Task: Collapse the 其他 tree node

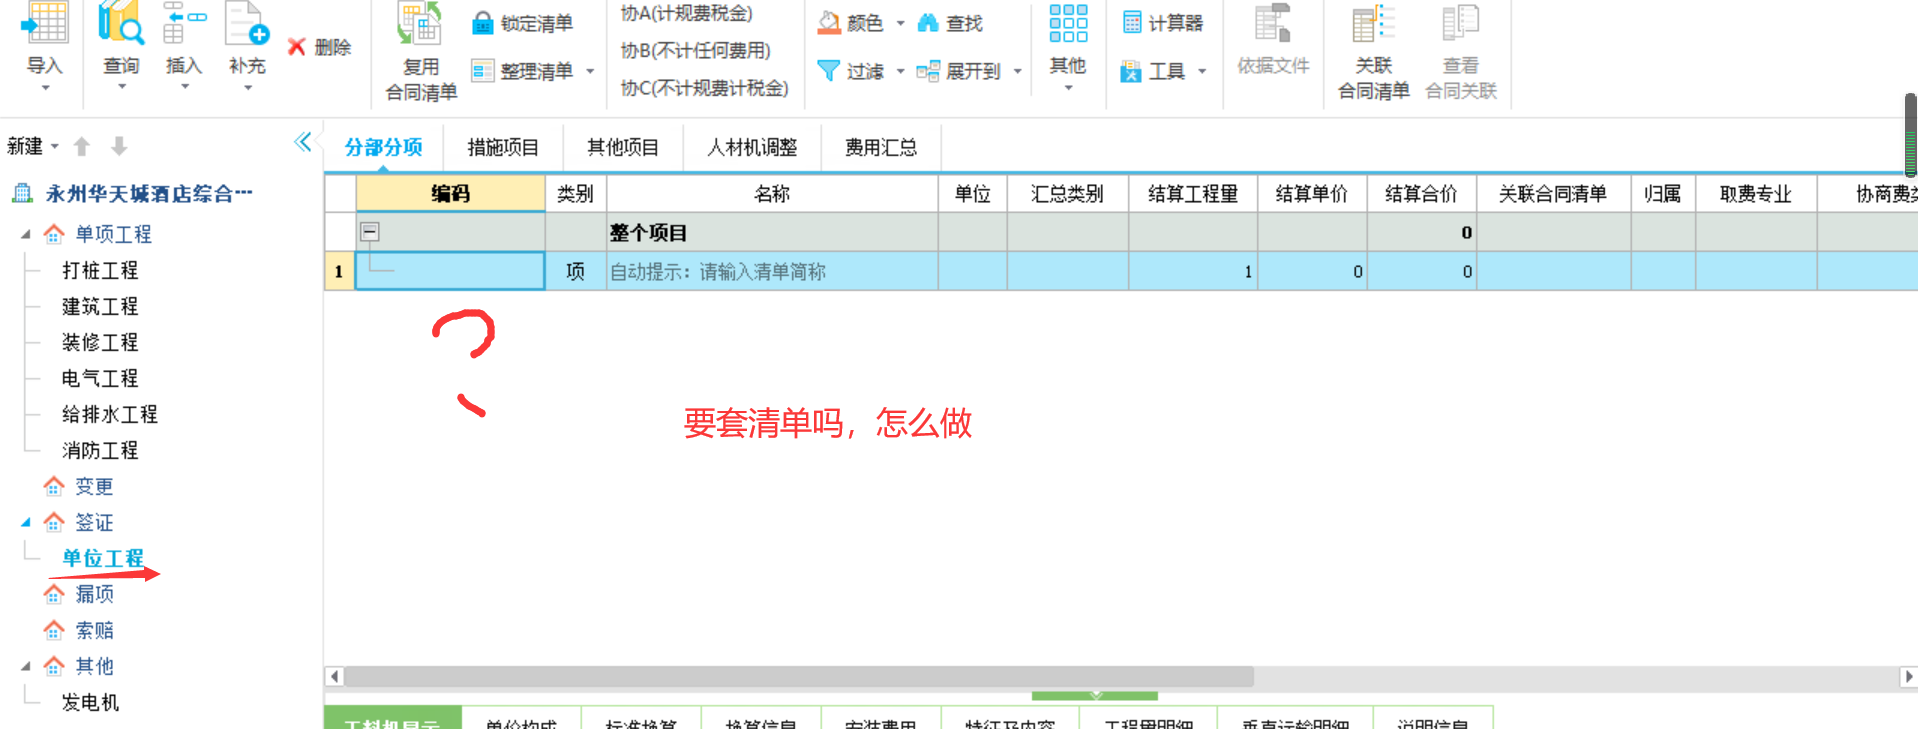Action: coord(26,666)
